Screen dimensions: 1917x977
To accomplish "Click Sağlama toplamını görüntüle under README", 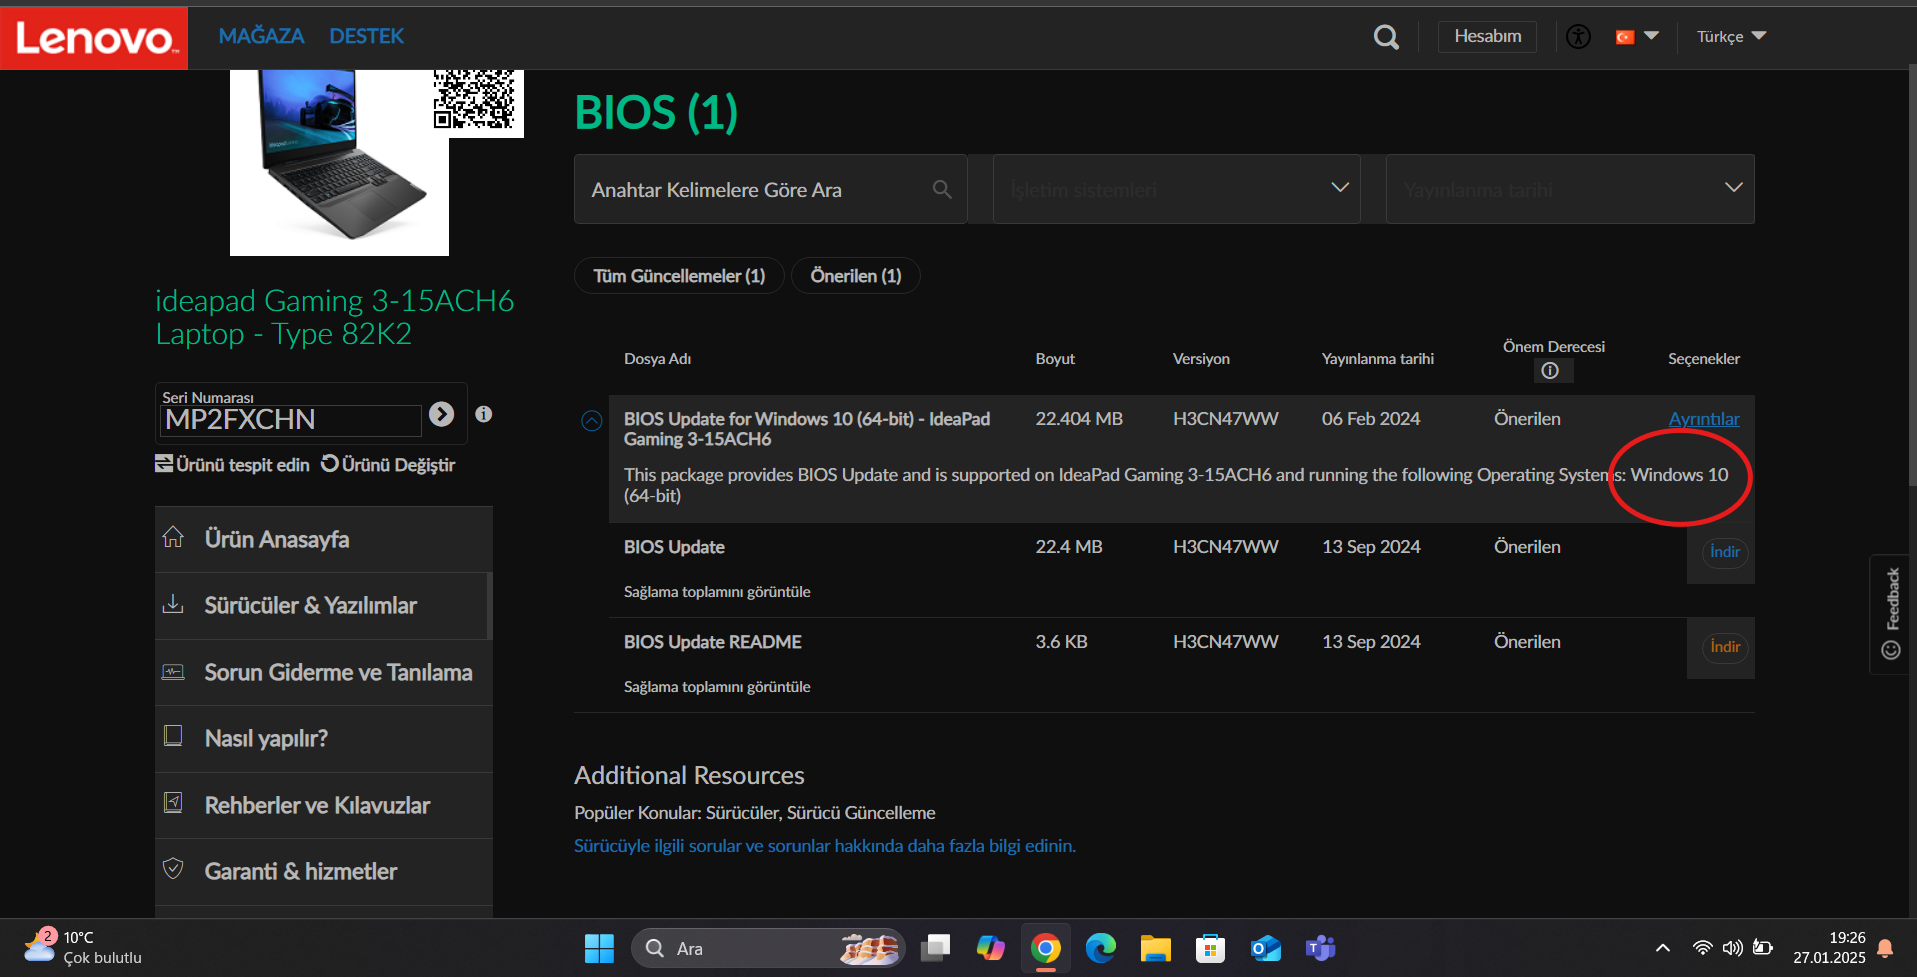I will 717,687.
